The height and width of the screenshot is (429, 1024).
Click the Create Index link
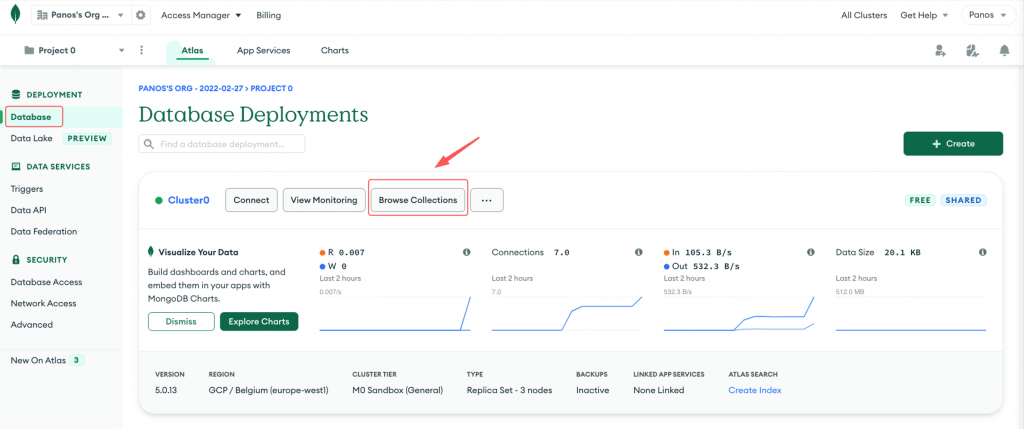tap(755, 390)
